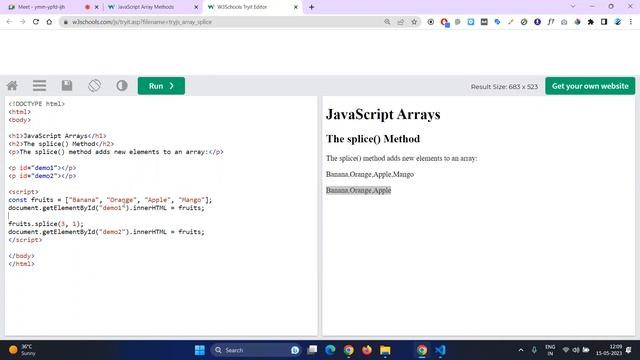This screenshot has width=640, height=360.
Task: Switch to the JavaScript Array Methods tab
Action: (x=146, y=7)
